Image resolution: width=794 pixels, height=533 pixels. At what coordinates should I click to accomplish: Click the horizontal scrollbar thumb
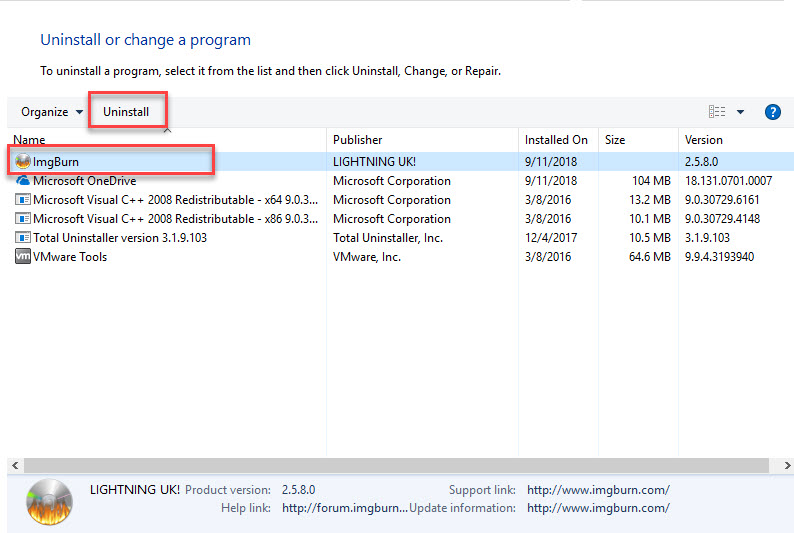(396, 465)
